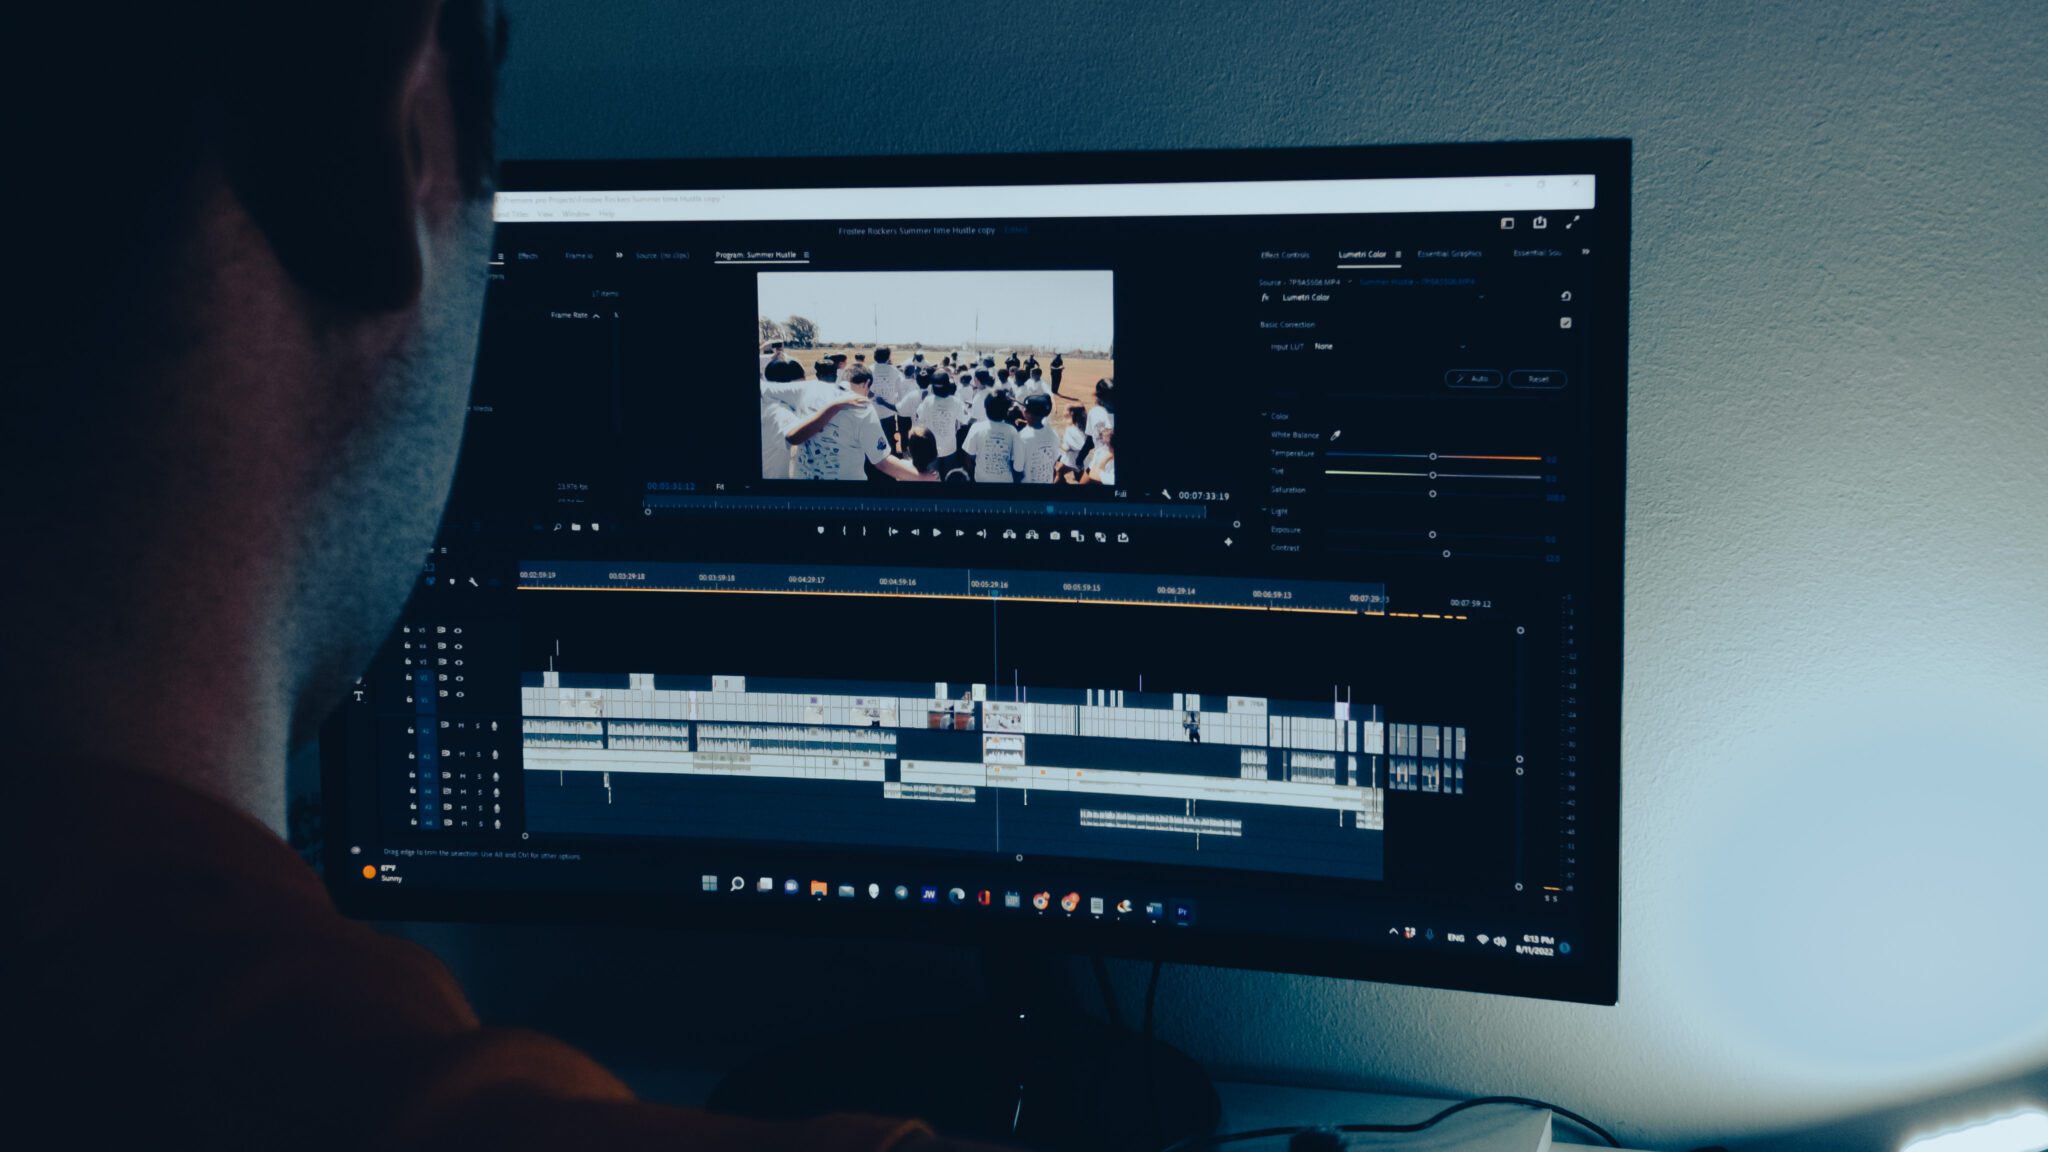Viewport: 2048px width, 1152px height.
Task: Solo audio track A3 with the S button
Action: [479, 775]
